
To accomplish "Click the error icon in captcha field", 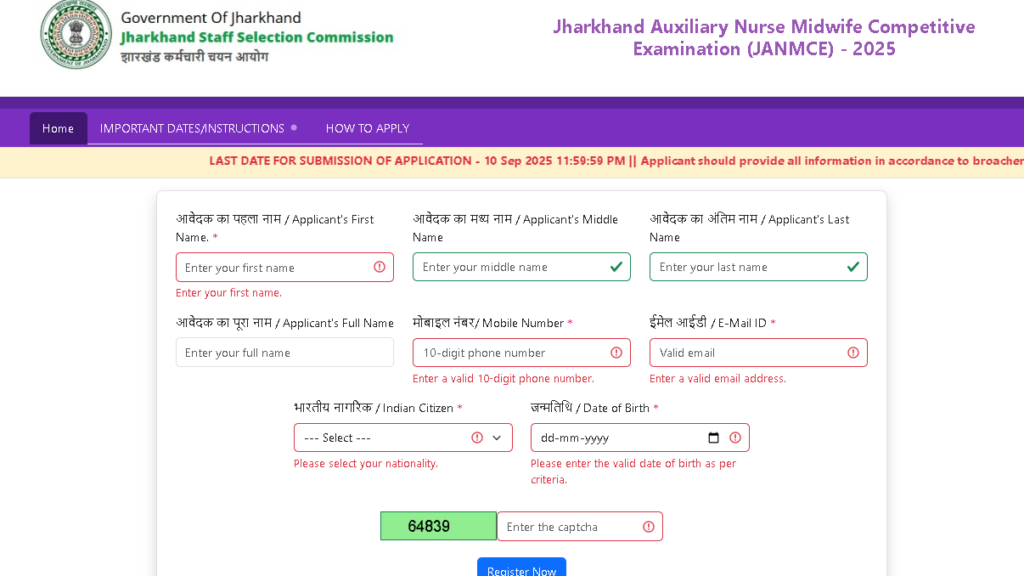I will pyautogui.click(x=648, y=527).
